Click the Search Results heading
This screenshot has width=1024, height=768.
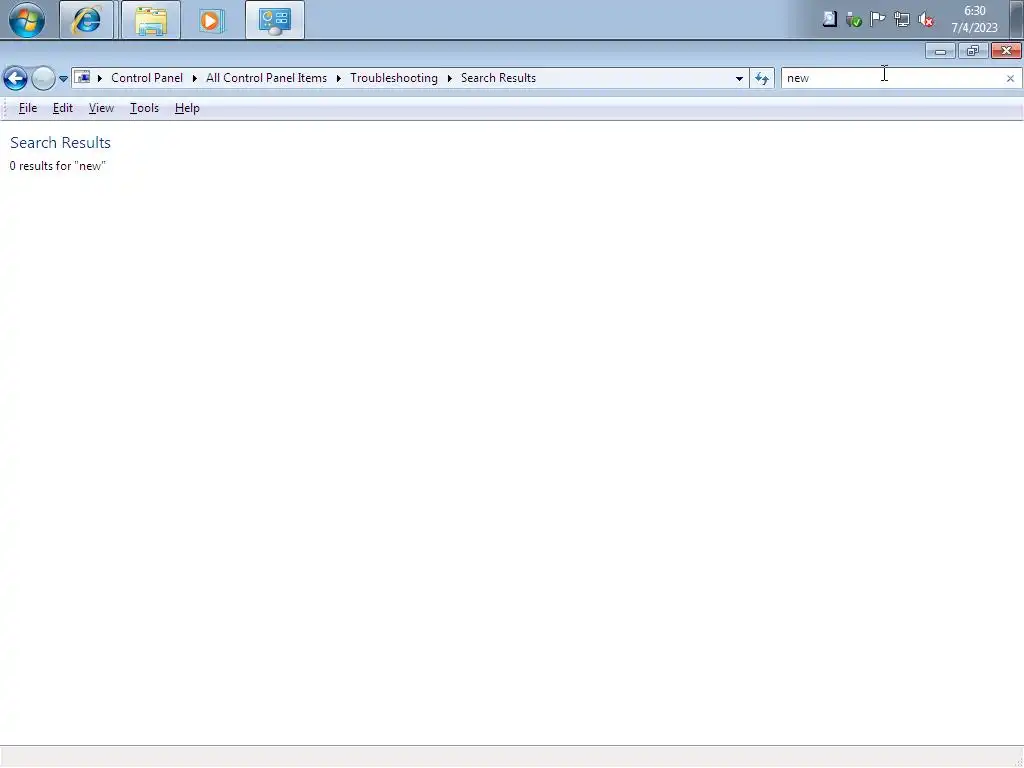point(60,142)
